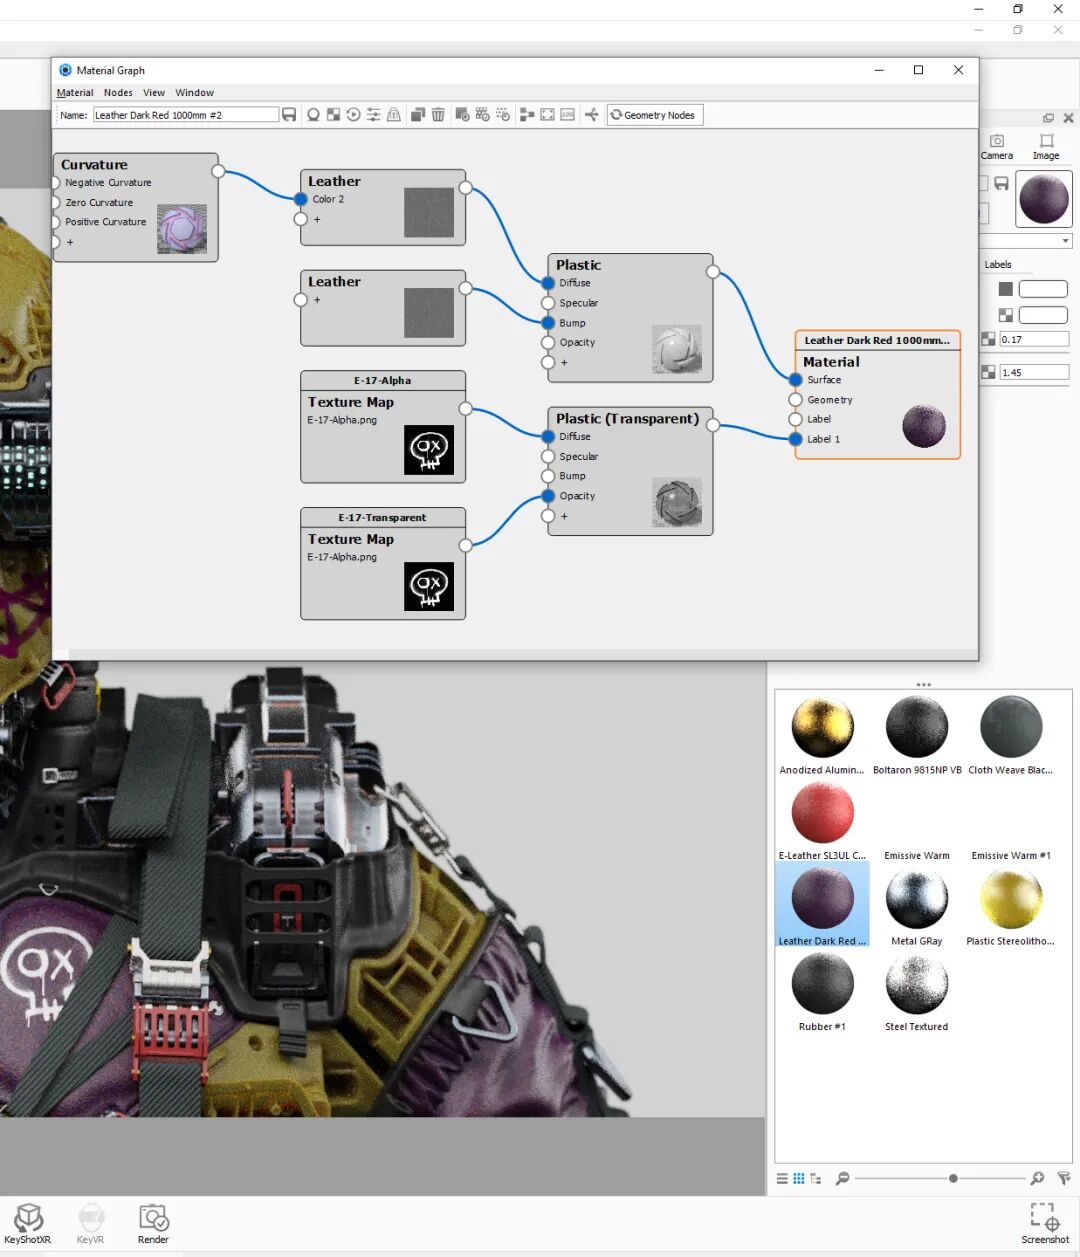This screenshot has width=1080, height=1257.
Task: Click Surface socket on Material node
Action: click(795, 380)
